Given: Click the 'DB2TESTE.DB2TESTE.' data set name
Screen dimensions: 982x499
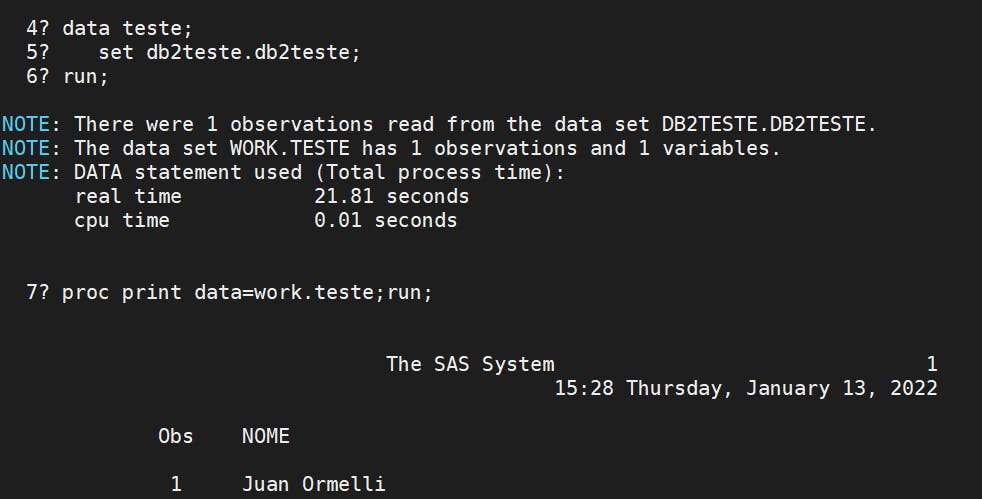Looking at the screenshot, I should pyautogui.click(x=769, y=124).
